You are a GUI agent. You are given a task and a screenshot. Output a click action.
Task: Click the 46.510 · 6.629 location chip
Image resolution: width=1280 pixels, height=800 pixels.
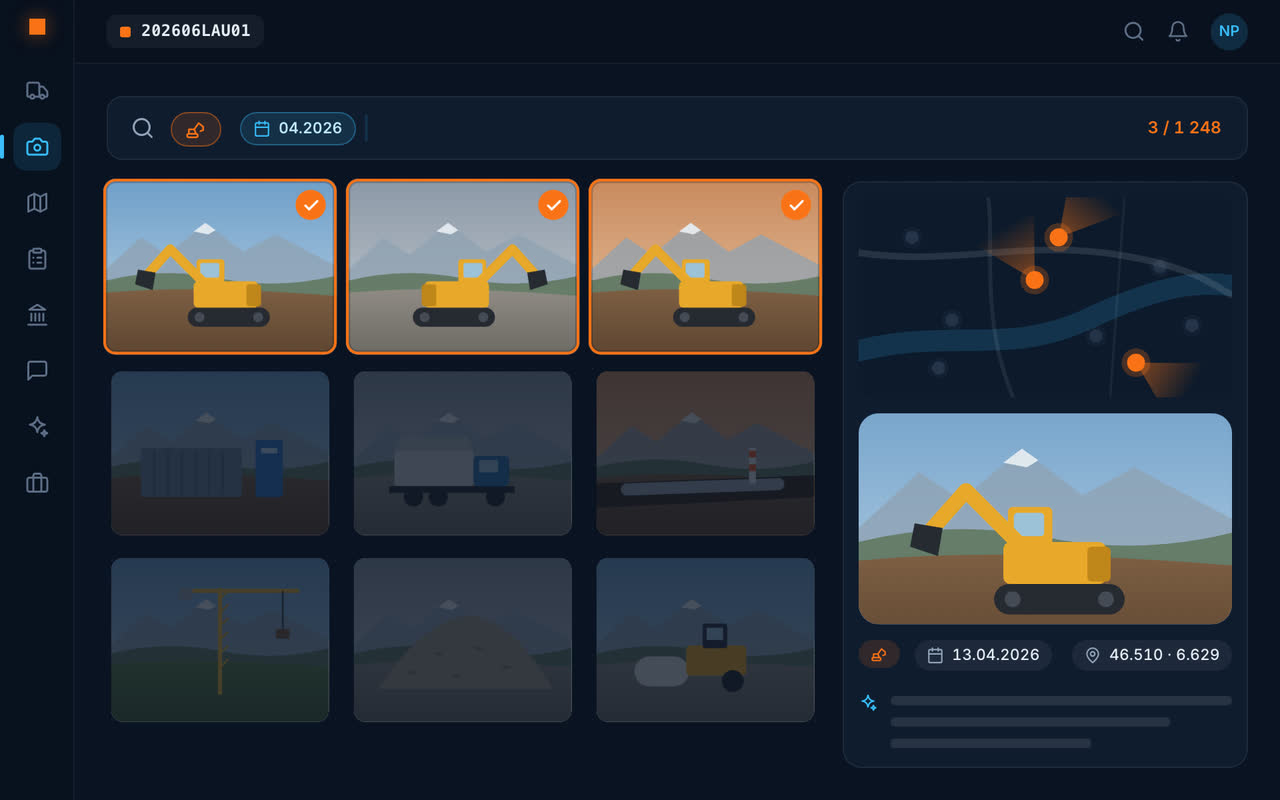click(x=1152, y=655)
